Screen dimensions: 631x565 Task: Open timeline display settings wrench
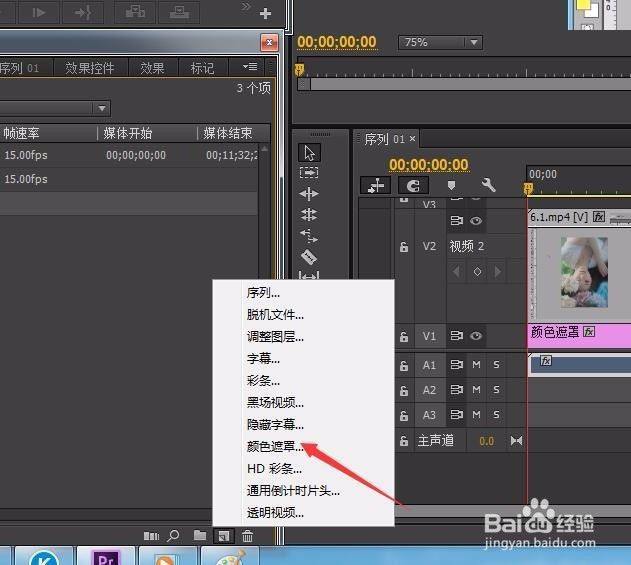coord(489,186)
